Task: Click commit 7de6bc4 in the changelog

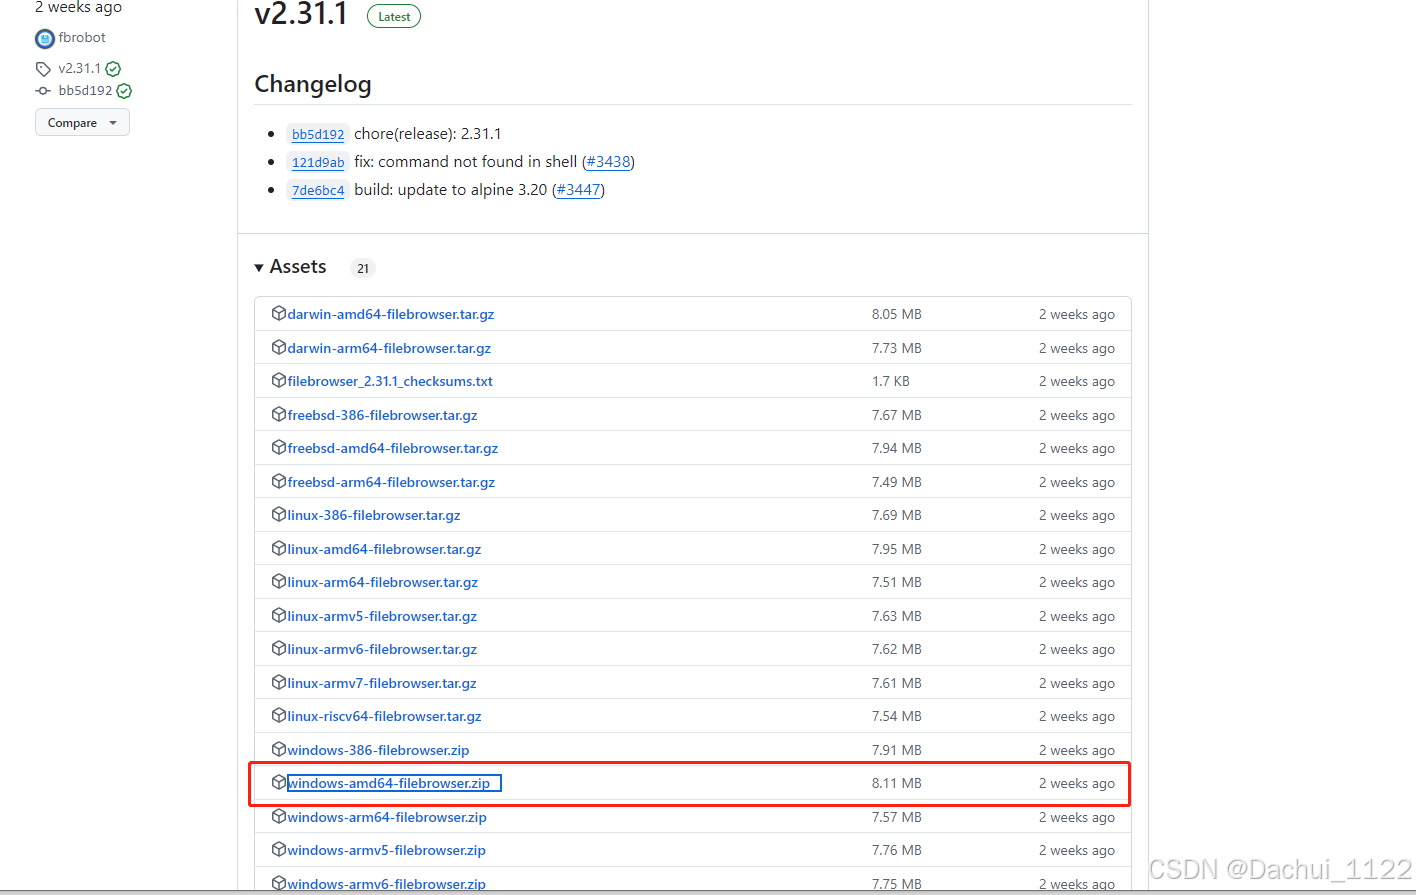Action: pyautogui.click(x=317, y=189)
